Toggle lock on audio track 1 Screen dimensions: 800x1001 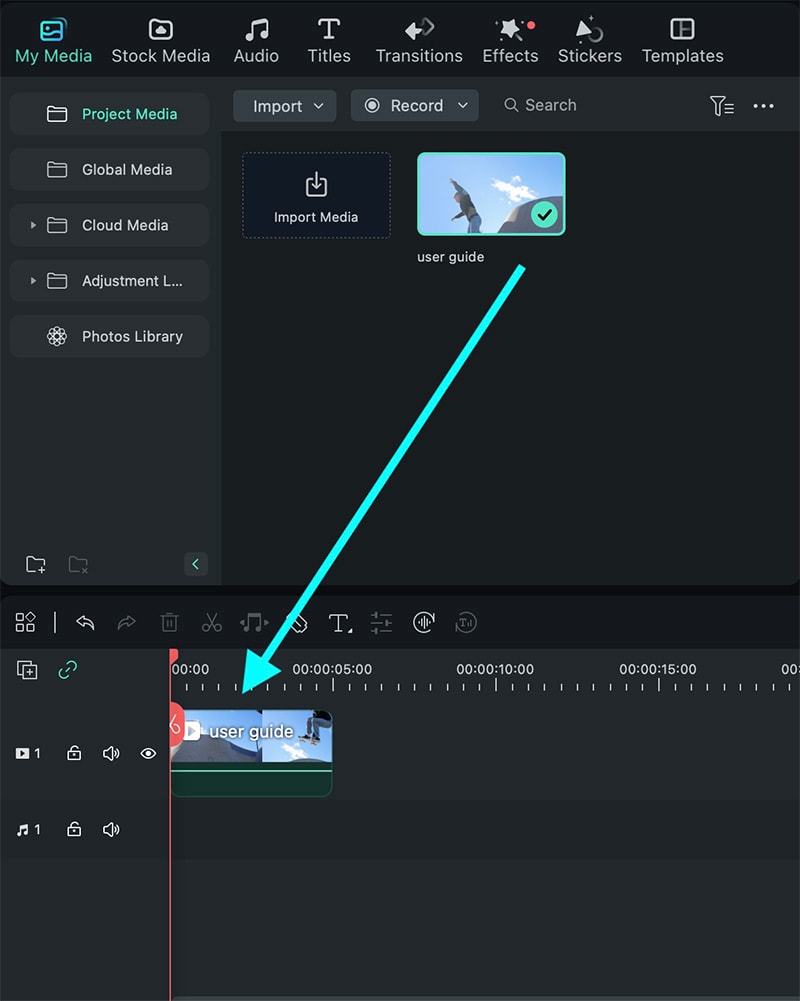(x=74, y=829)
